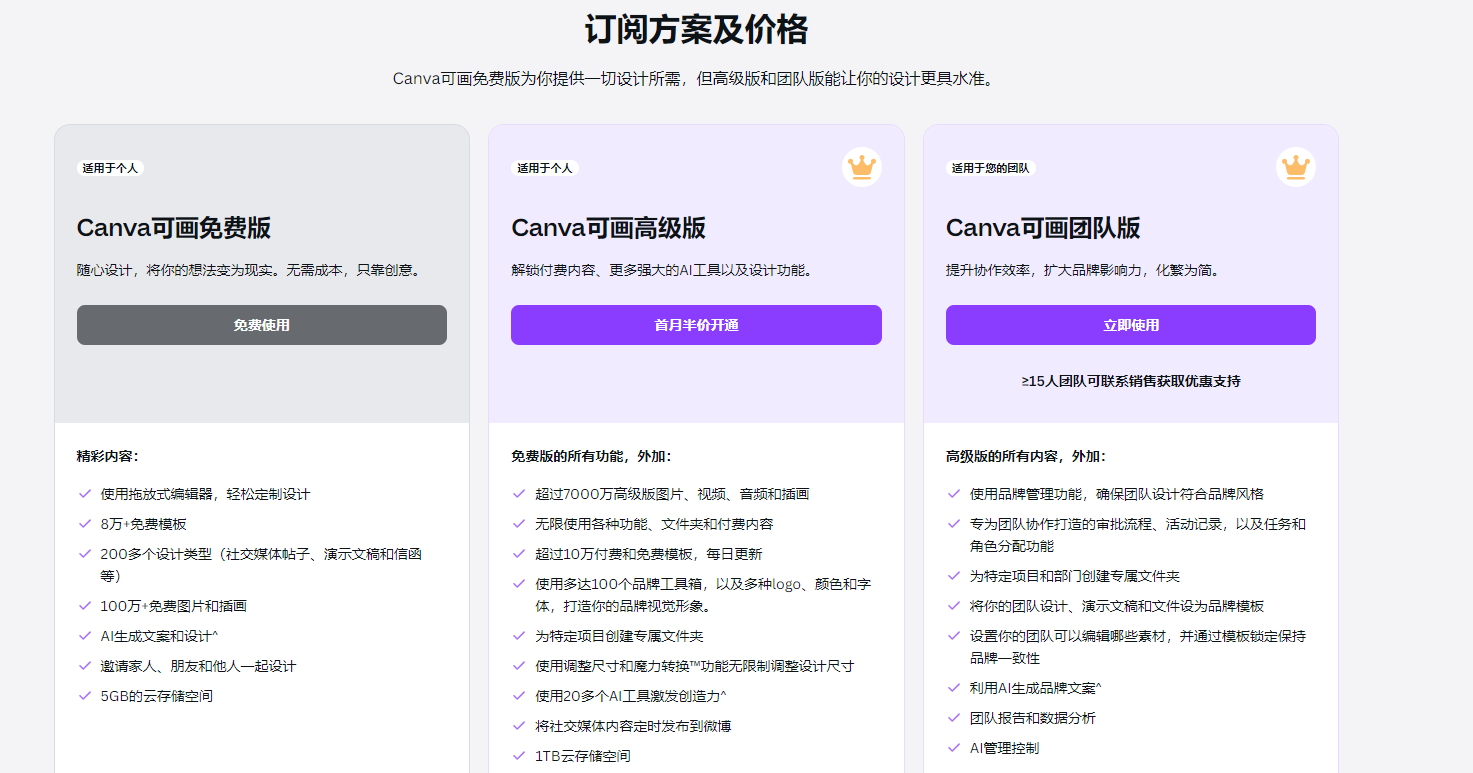Click checkmark beside 100万+免费图片和插画

pyautogui.click(x=84, y=606)
